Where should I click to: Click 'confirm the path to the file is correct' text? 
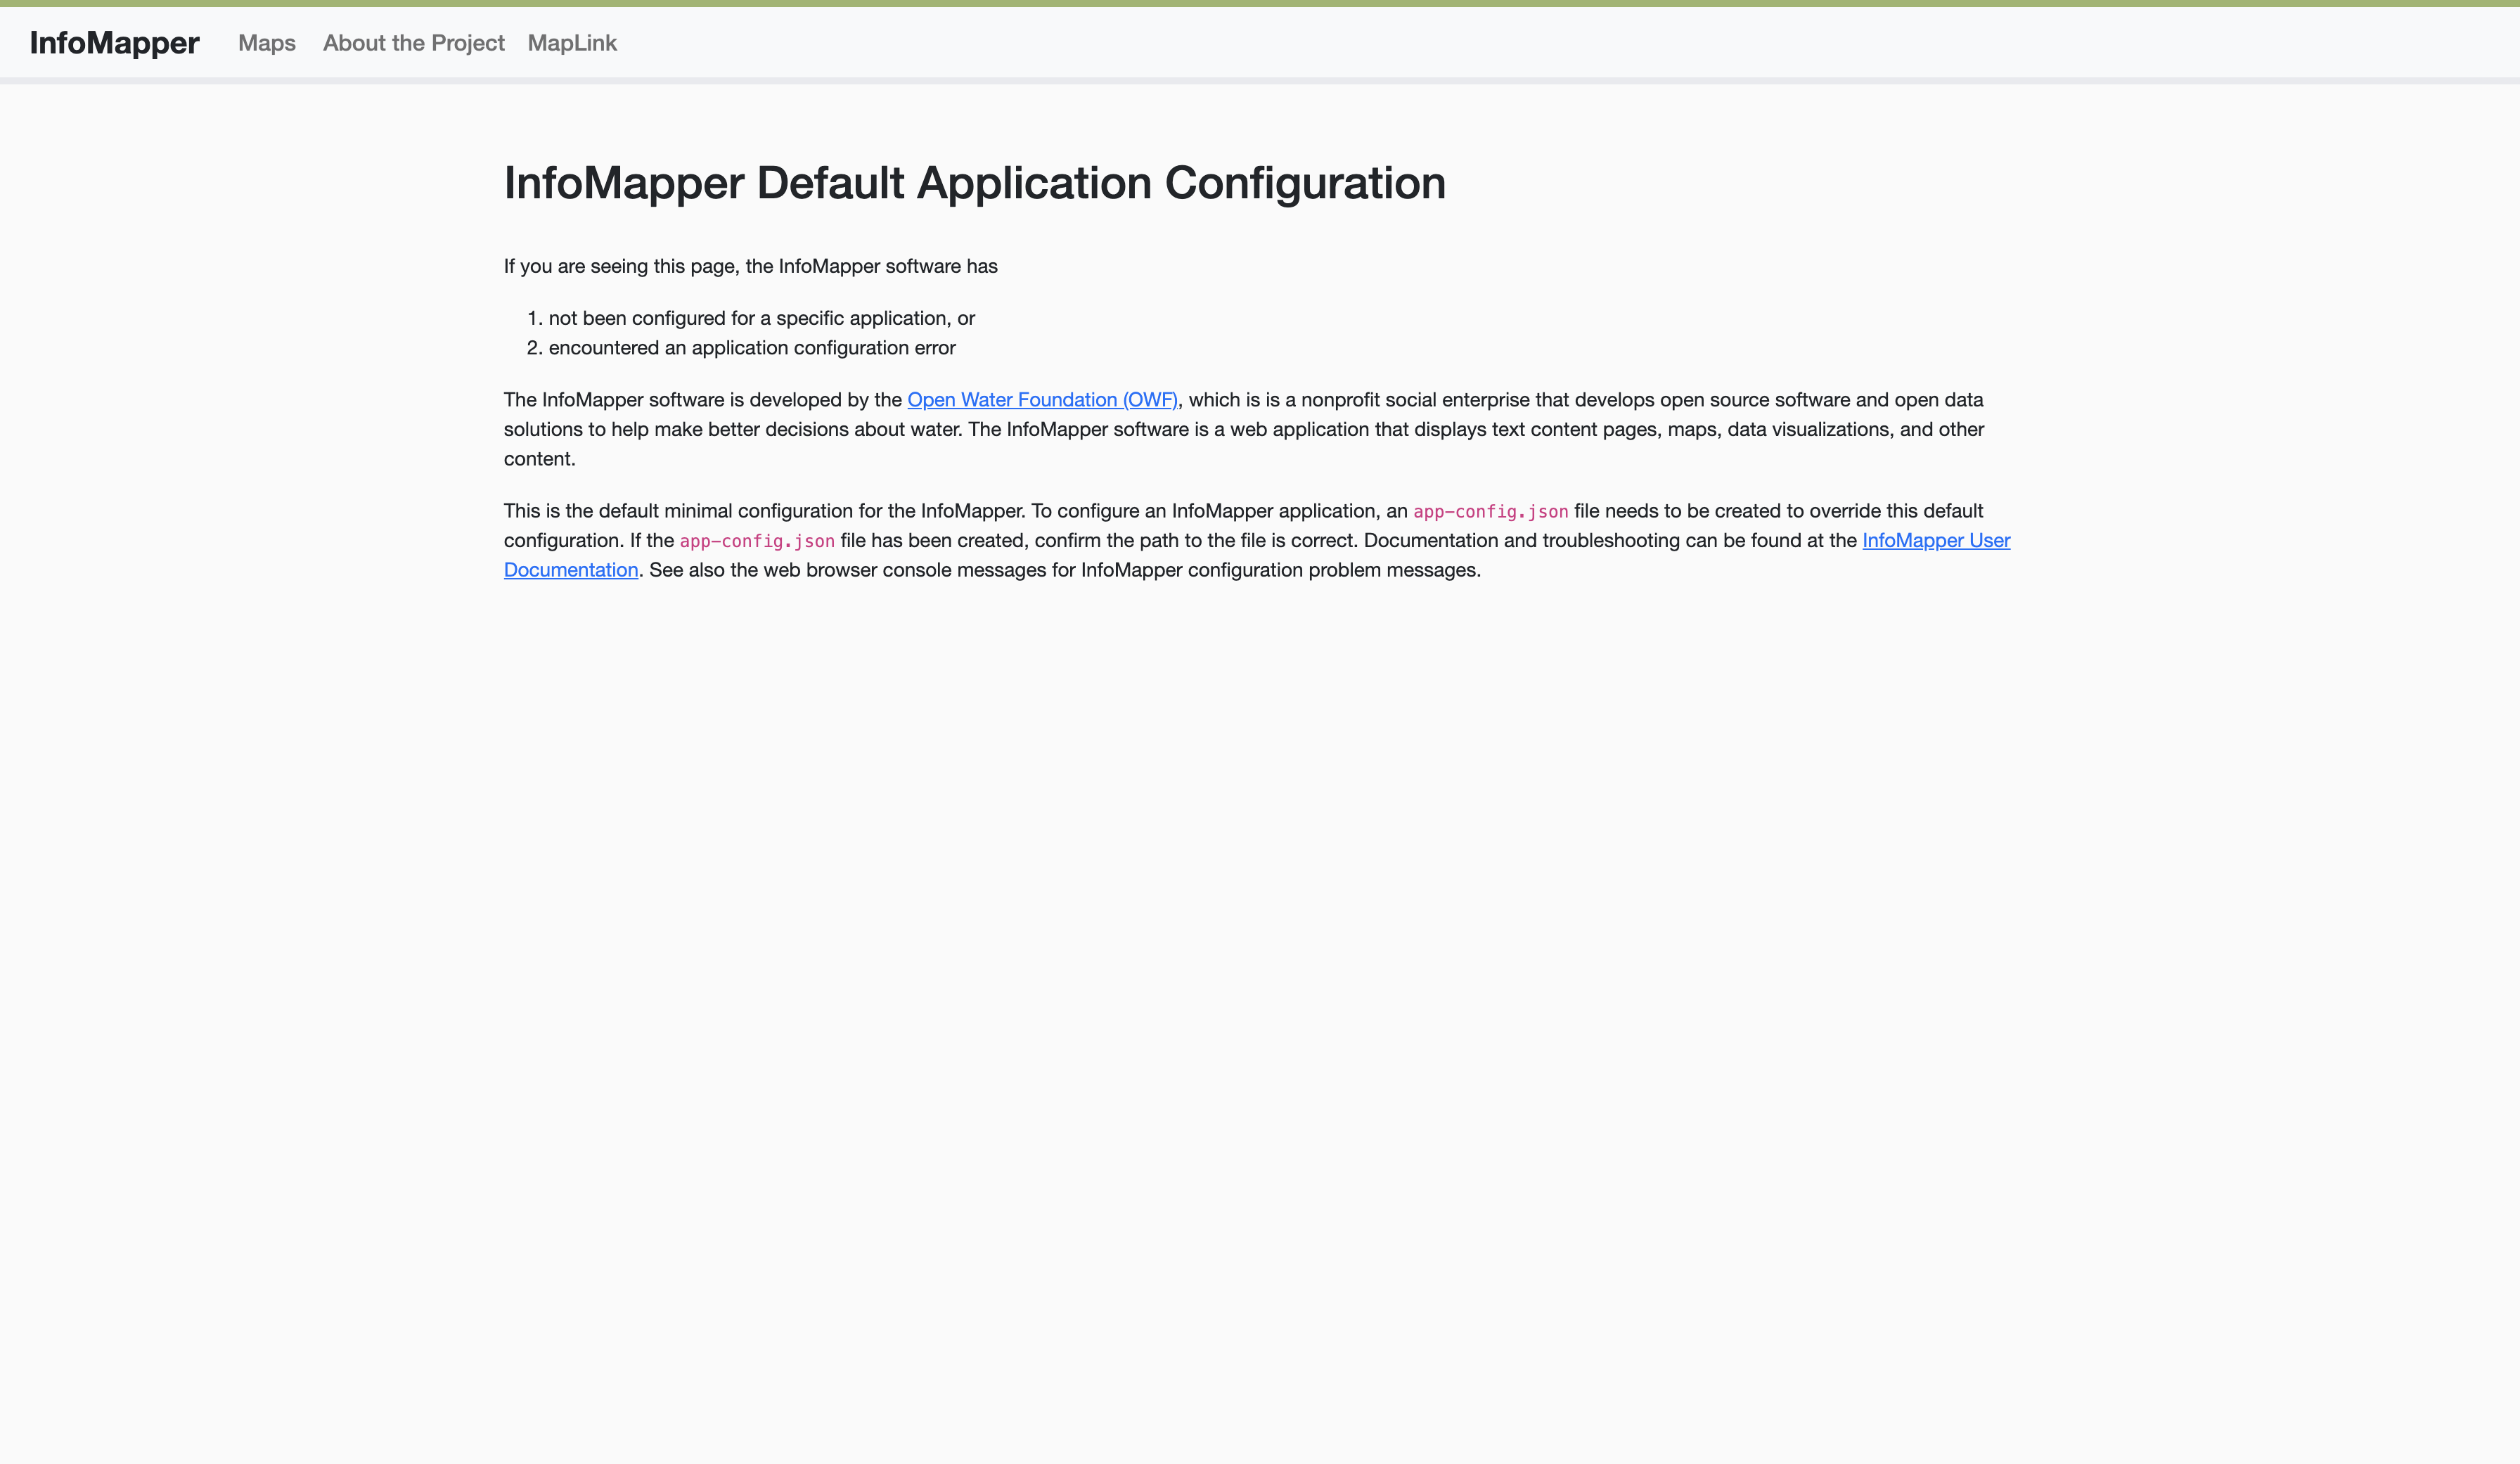[1195, 541]
